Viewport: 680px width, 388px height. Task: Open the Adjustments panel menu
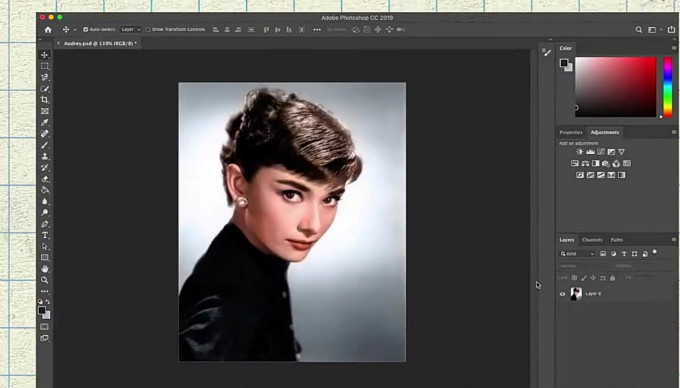(x=674, y=132)
